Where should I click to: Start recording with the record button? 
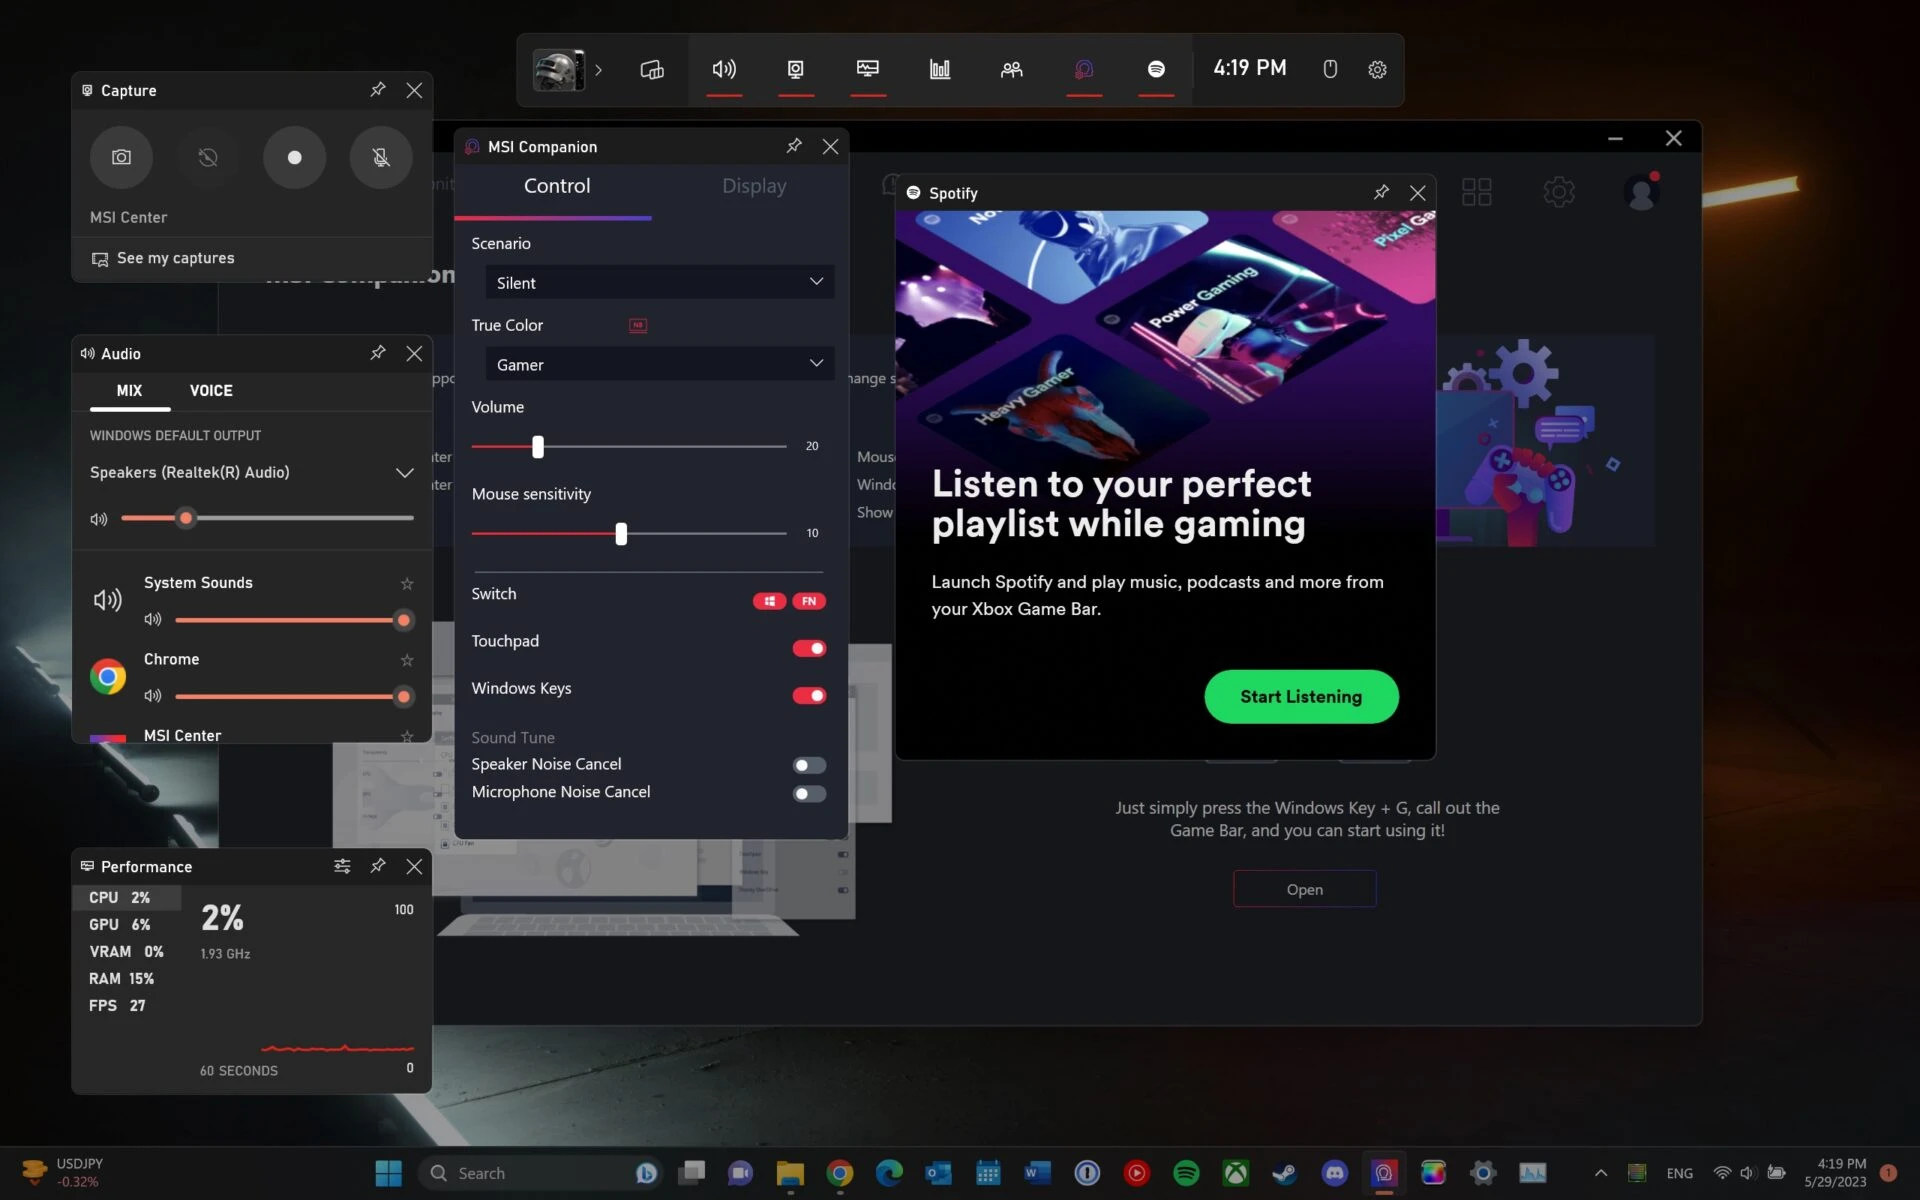coord(294,157)
